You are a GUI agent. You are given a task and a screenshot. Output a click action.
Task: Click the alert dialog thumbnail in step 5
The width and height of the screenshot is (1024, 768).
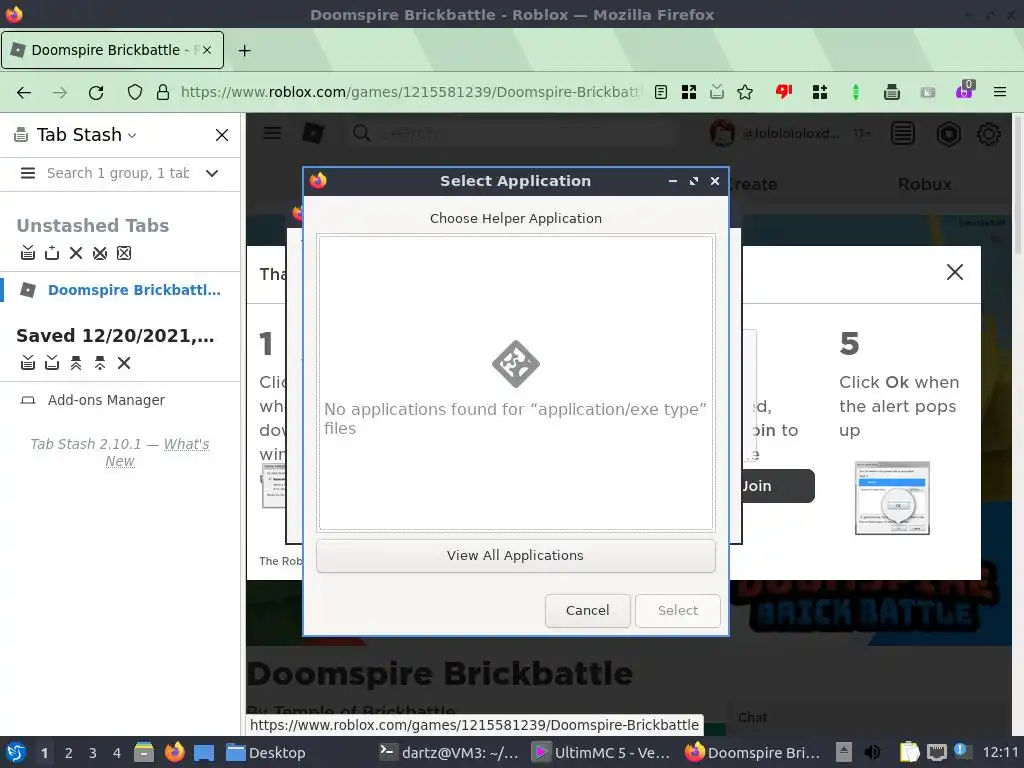[892, 498]
